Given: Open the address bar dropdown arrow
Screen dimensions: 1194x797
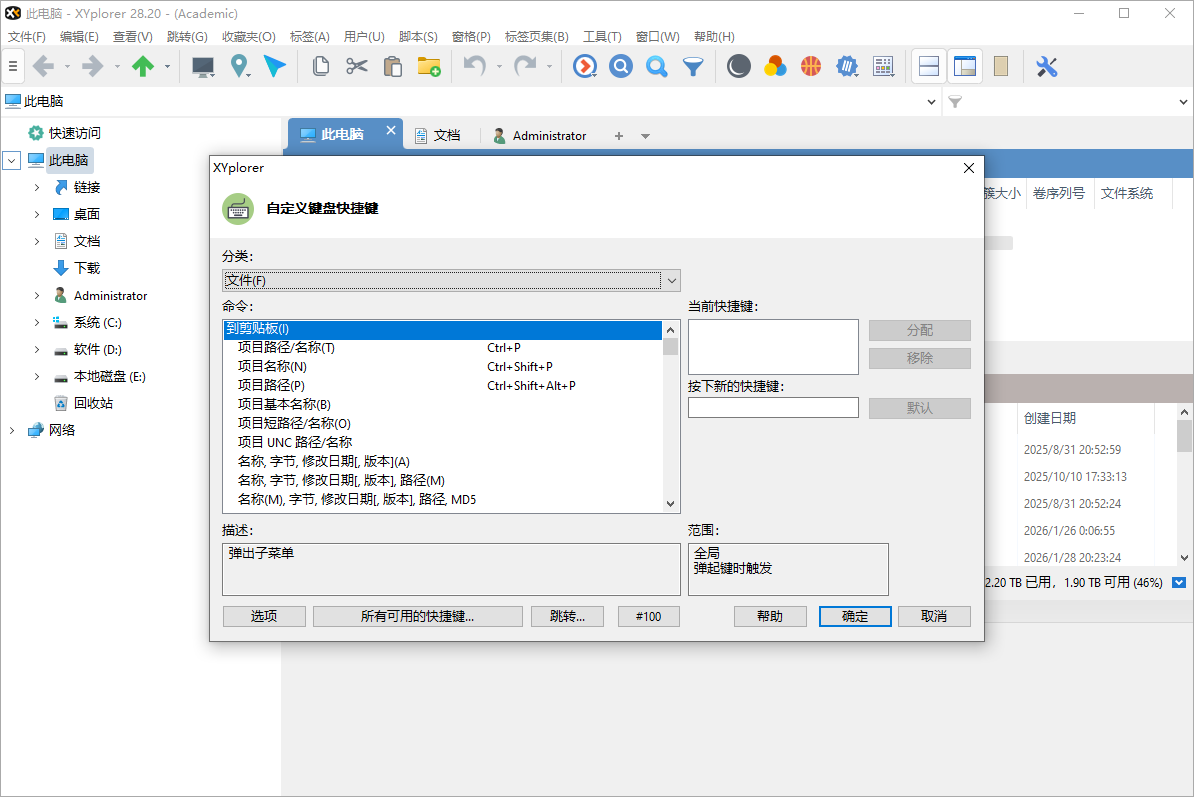Looking at the screenshot, I should [931, 101].
